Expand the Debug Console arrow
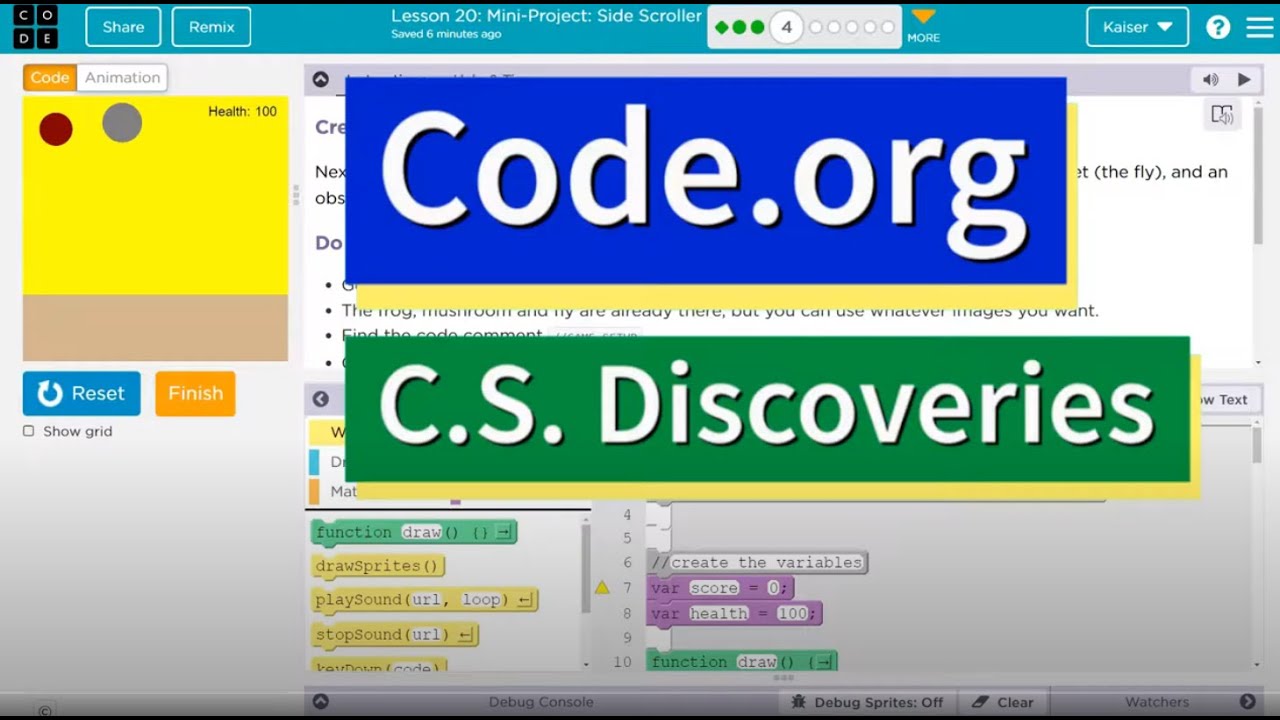1280x720 pixels. tap(320, 702)
